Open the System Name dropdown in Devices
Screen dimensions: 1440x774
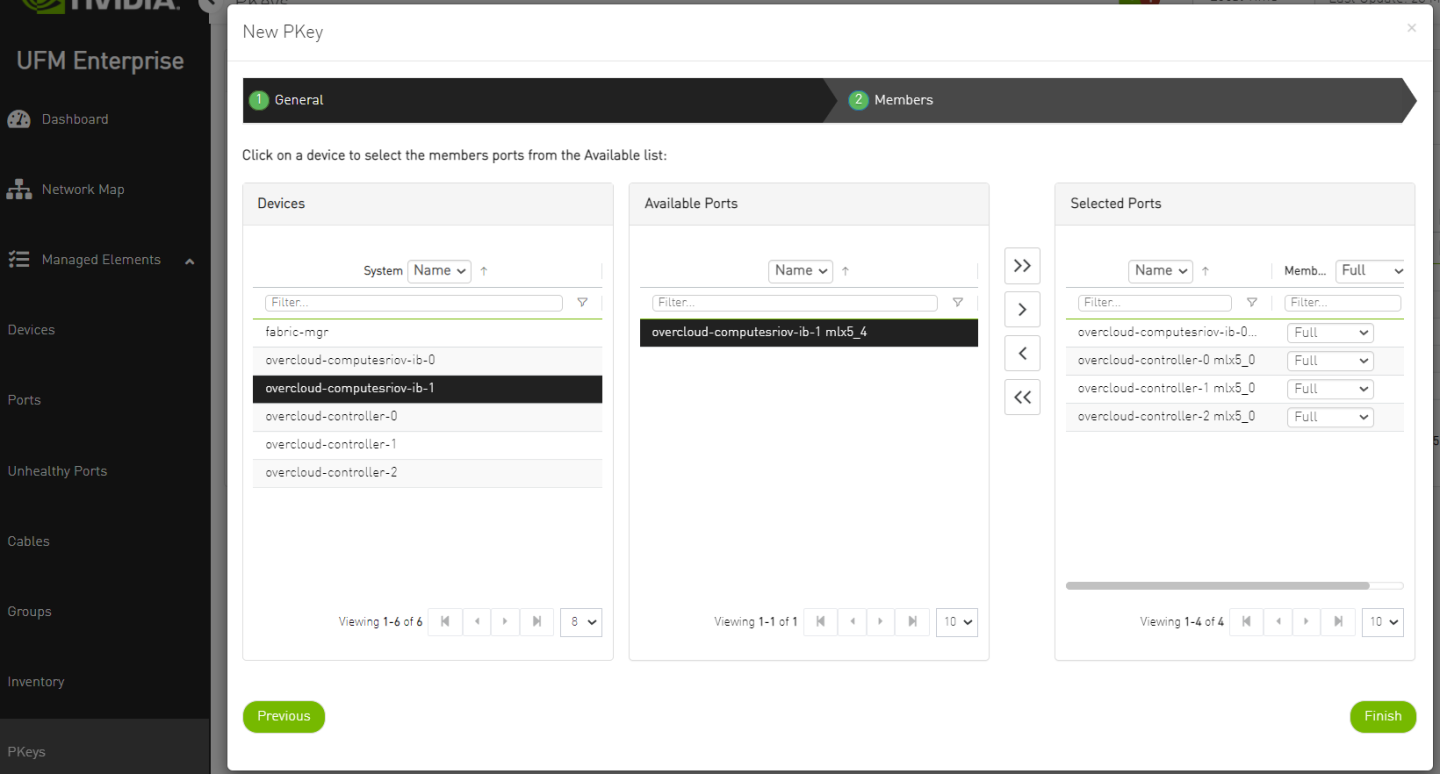439,271
